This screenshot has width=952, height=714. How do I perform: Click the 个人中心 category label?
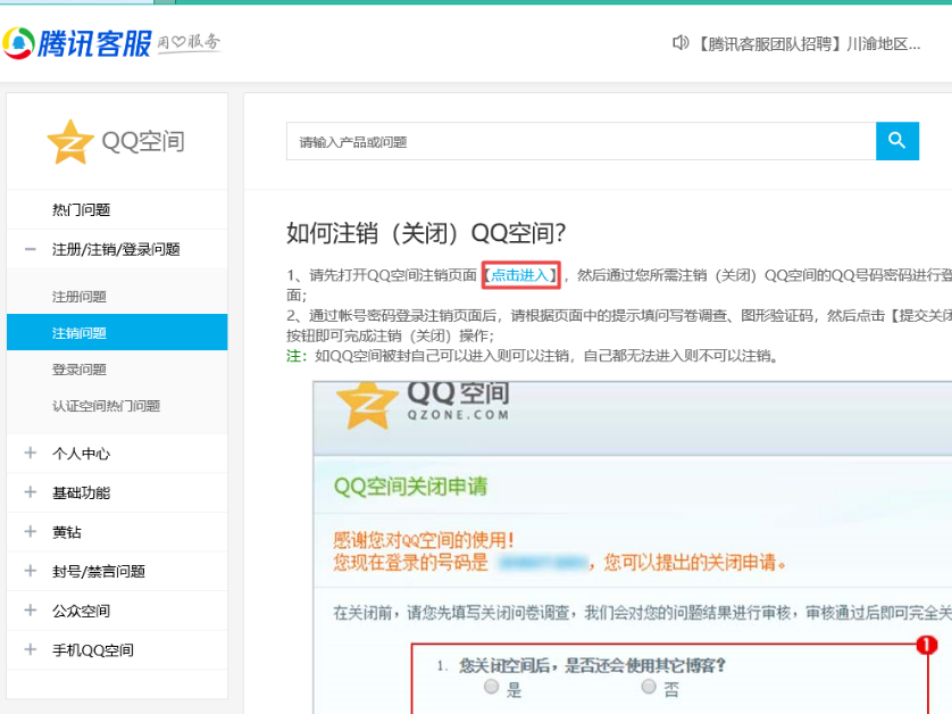point(81,454)
